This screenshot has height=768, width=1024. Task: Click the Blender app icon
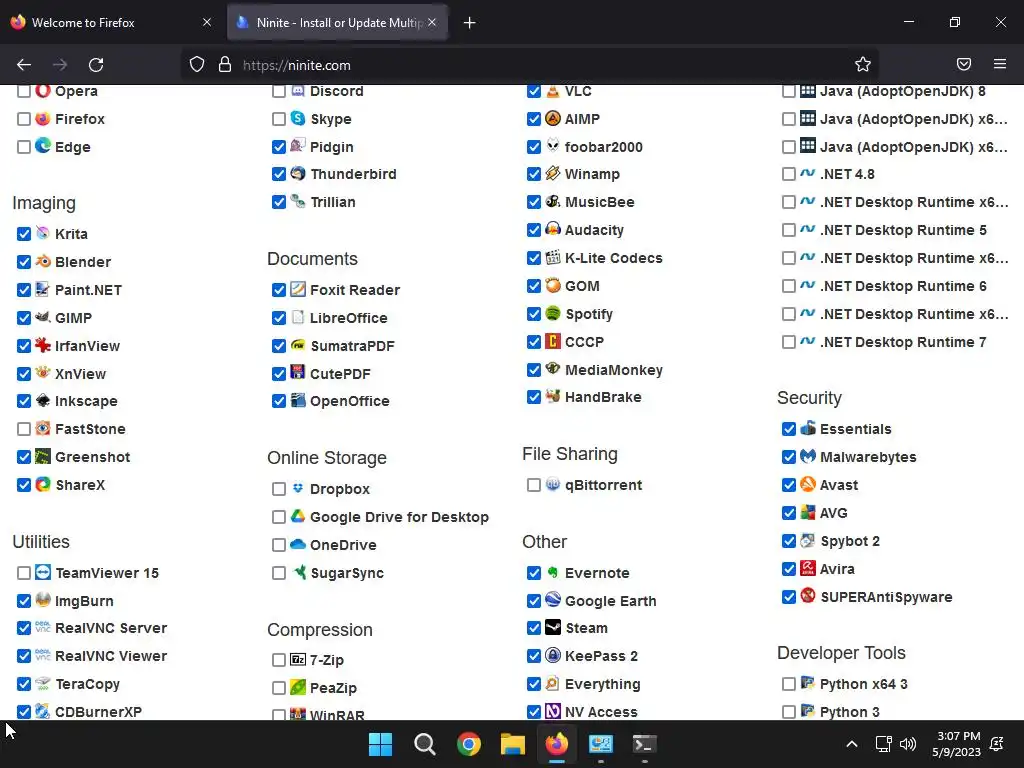click(x=43, y=261)
